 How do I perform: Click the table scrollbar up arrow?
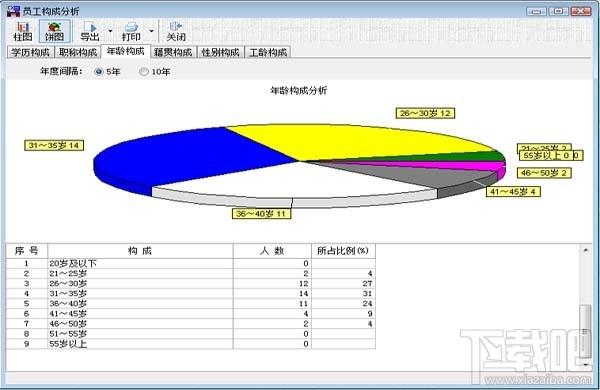tap(586, 250)
